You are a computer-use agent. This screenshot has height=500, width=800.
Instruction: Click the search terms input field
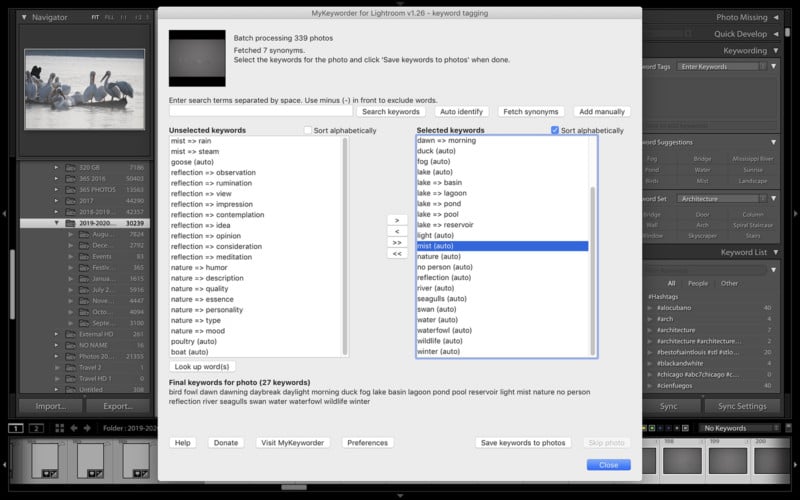click(261, 111)
